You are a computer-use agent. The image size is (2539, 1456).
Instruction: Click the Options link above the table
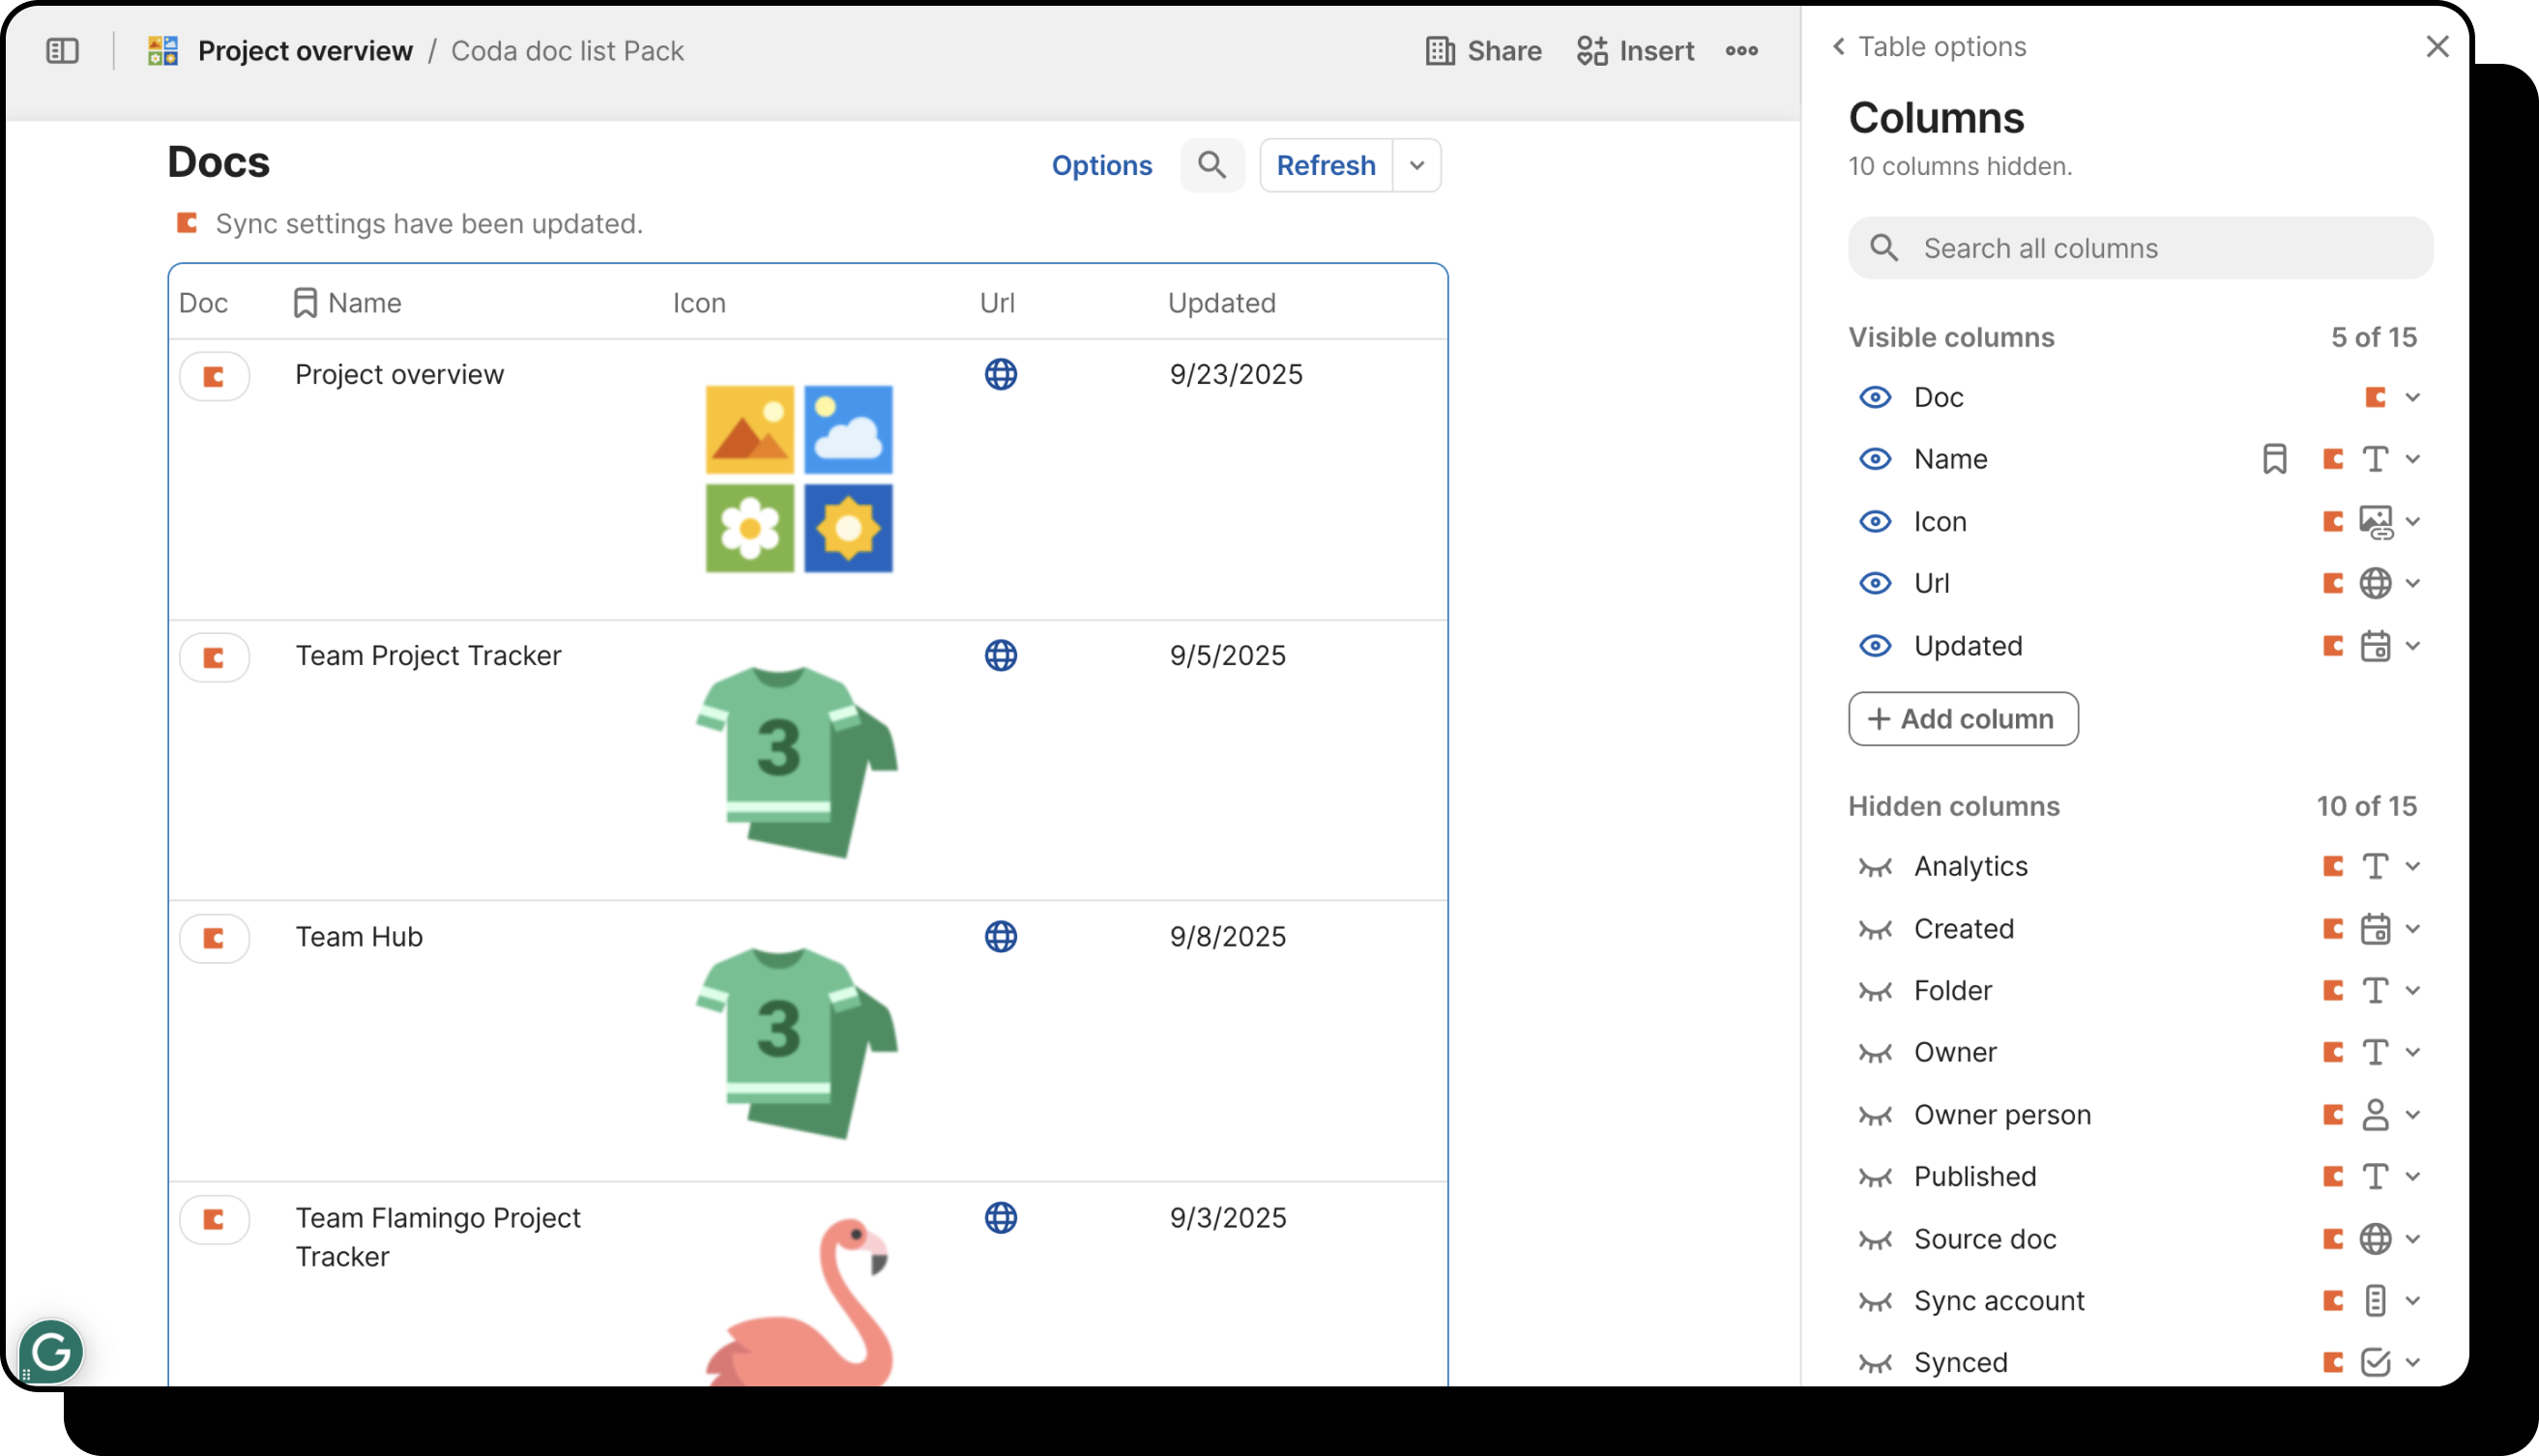pyautogui.click(x=1101, y=165)
